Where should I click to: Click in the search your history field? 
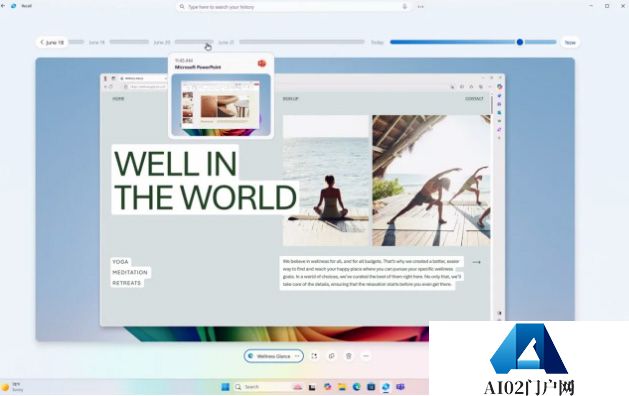293,7
